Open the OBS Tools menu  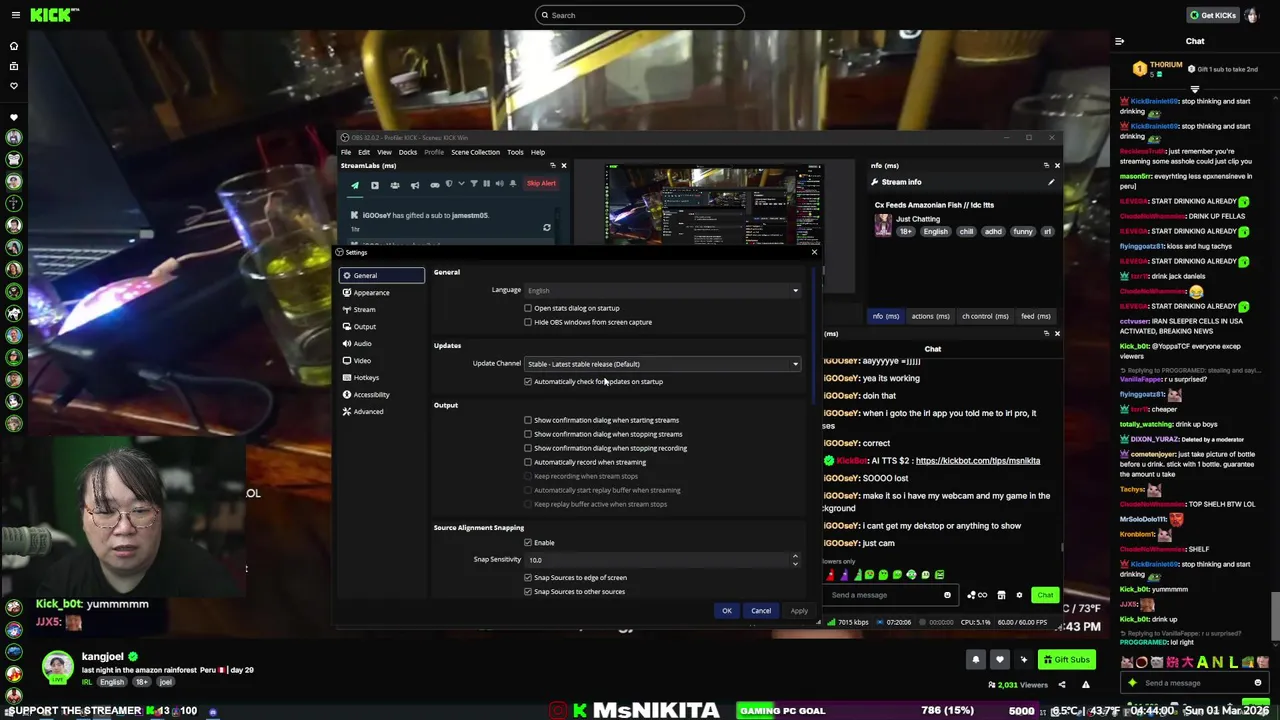[x=515, y=152]
